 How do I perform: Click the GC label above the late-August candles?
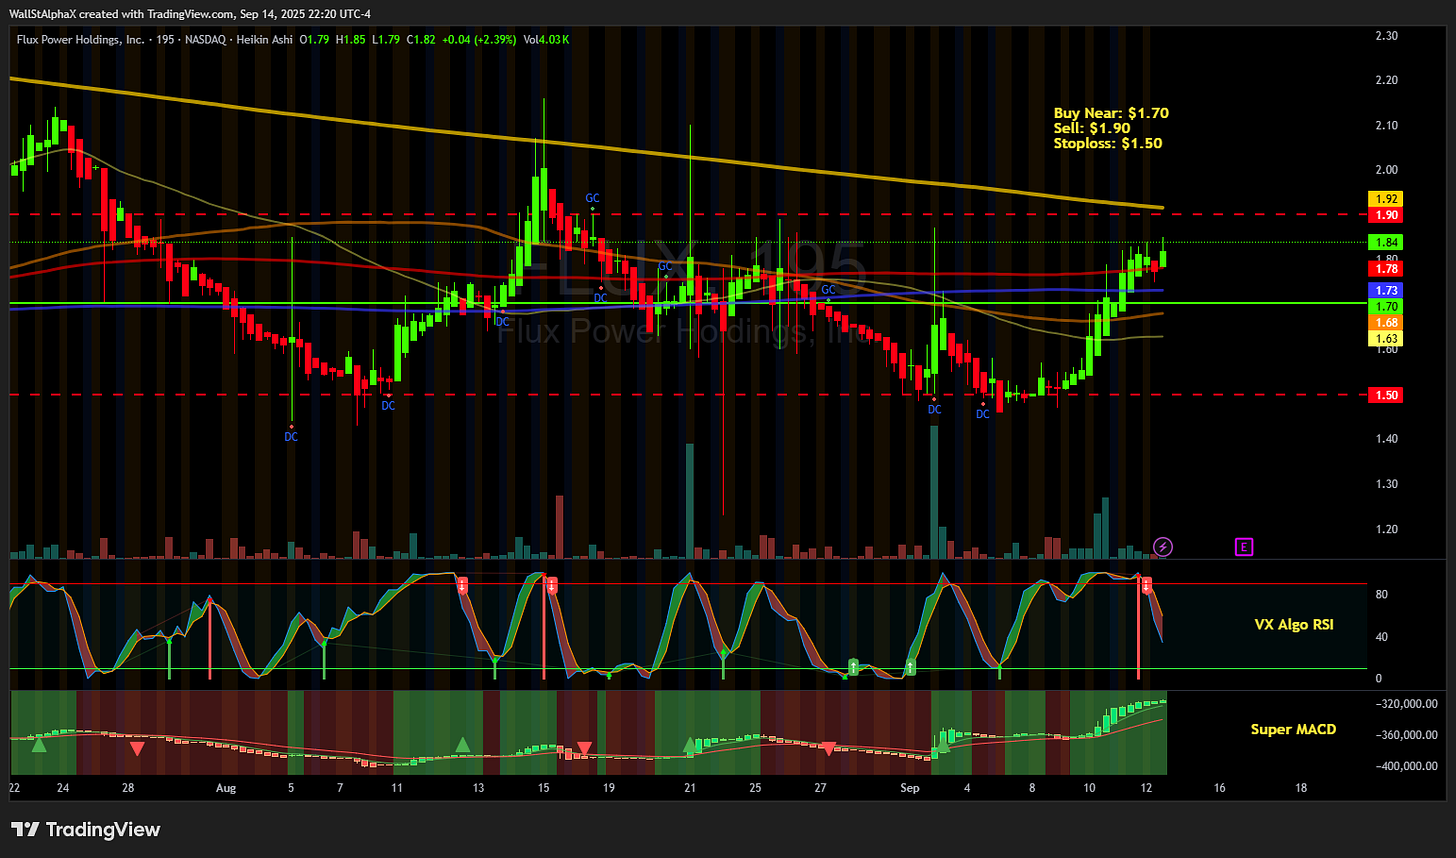[x=826, y=289]
